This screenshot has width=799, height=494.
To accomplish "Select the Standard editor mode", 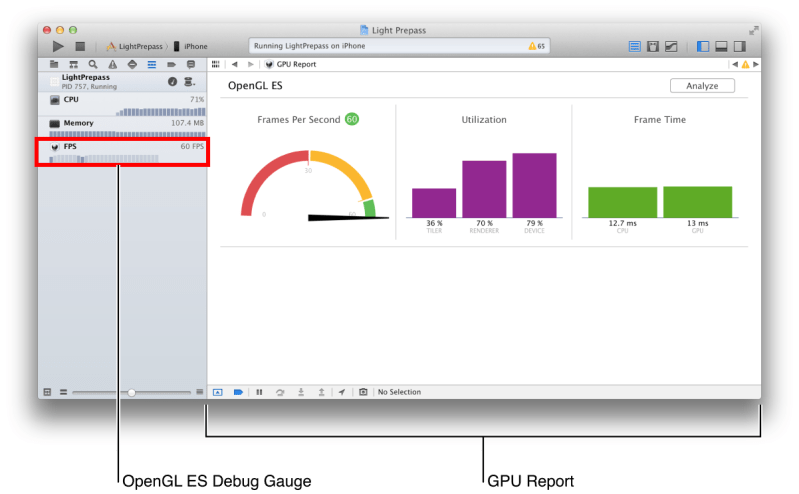I will point(634,46).
